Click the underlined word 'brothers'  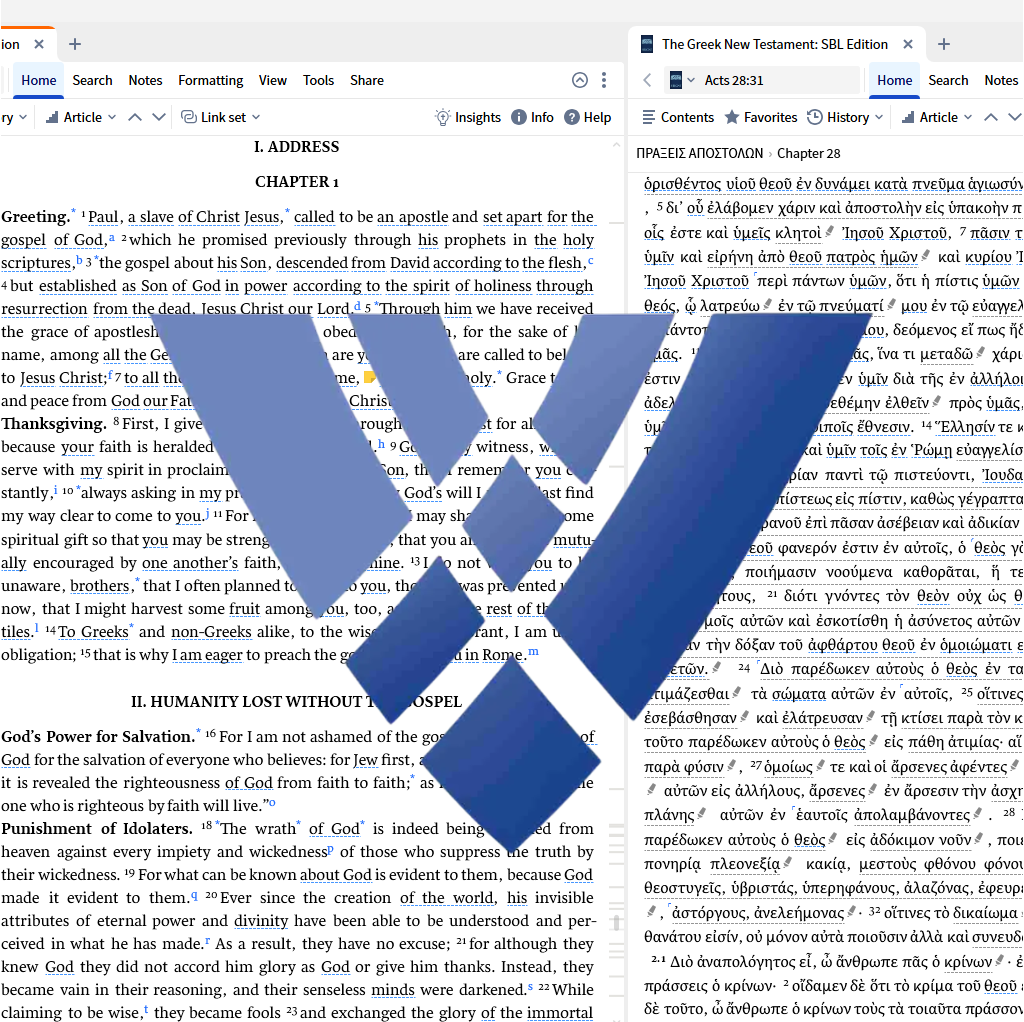(100, 586)
